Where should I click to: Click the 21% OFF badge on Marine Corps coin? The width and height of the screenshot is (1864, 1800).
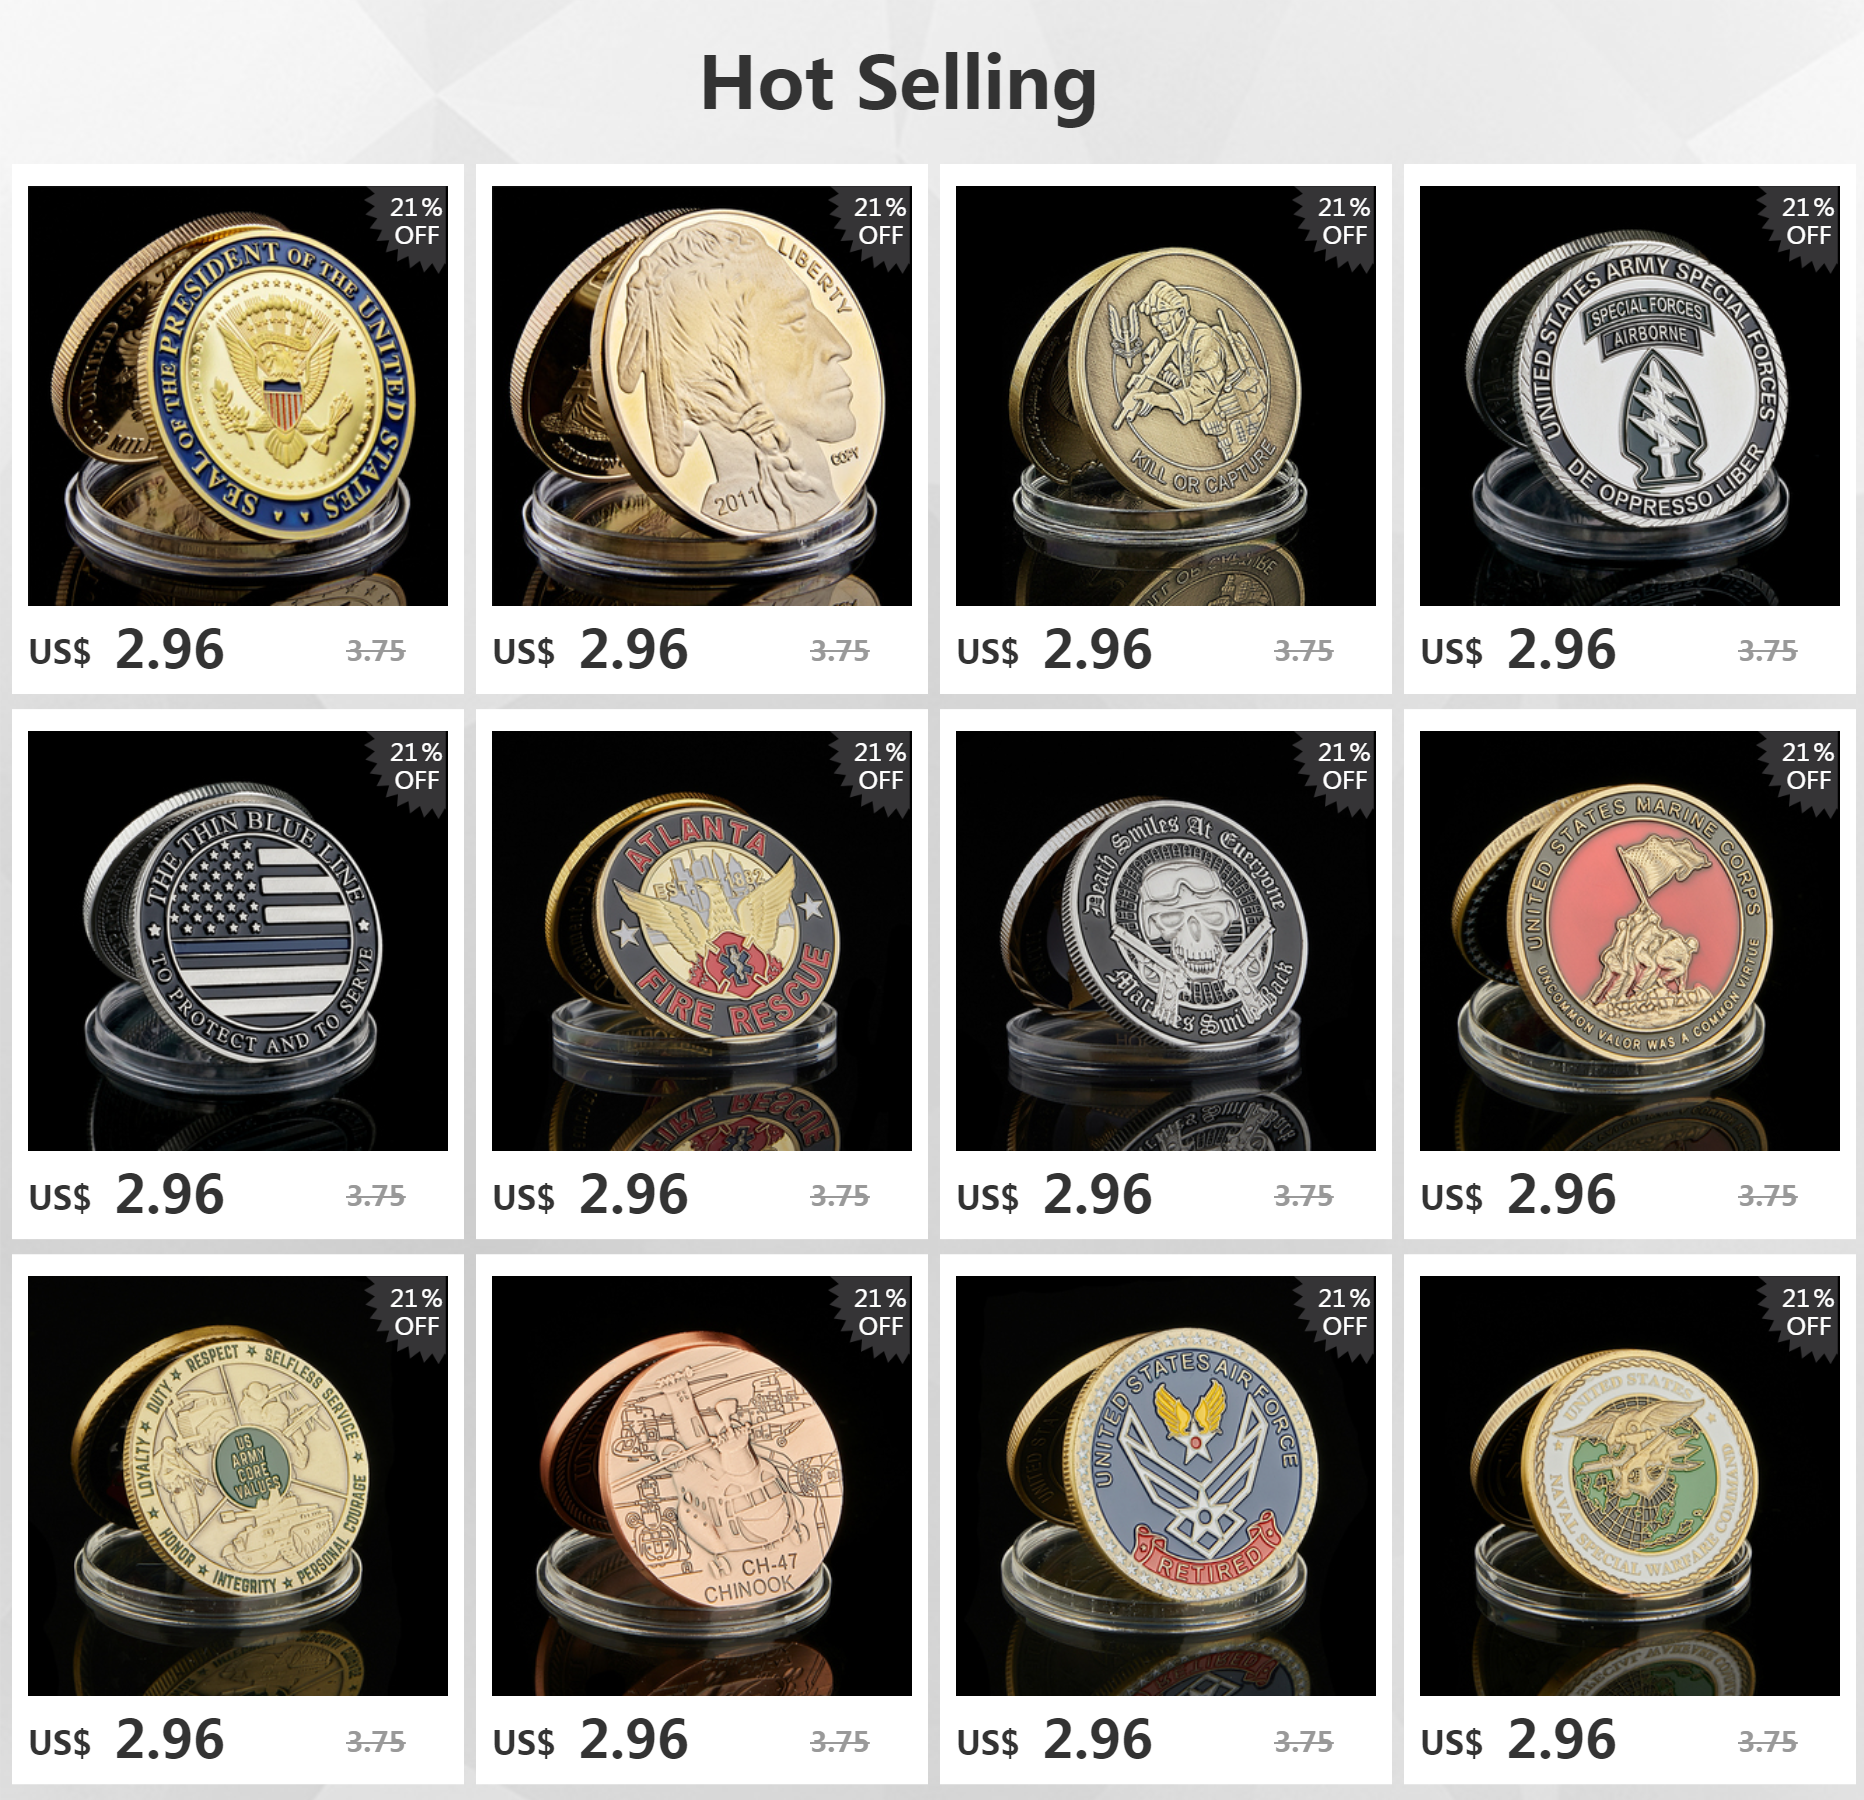point(1807,767)
